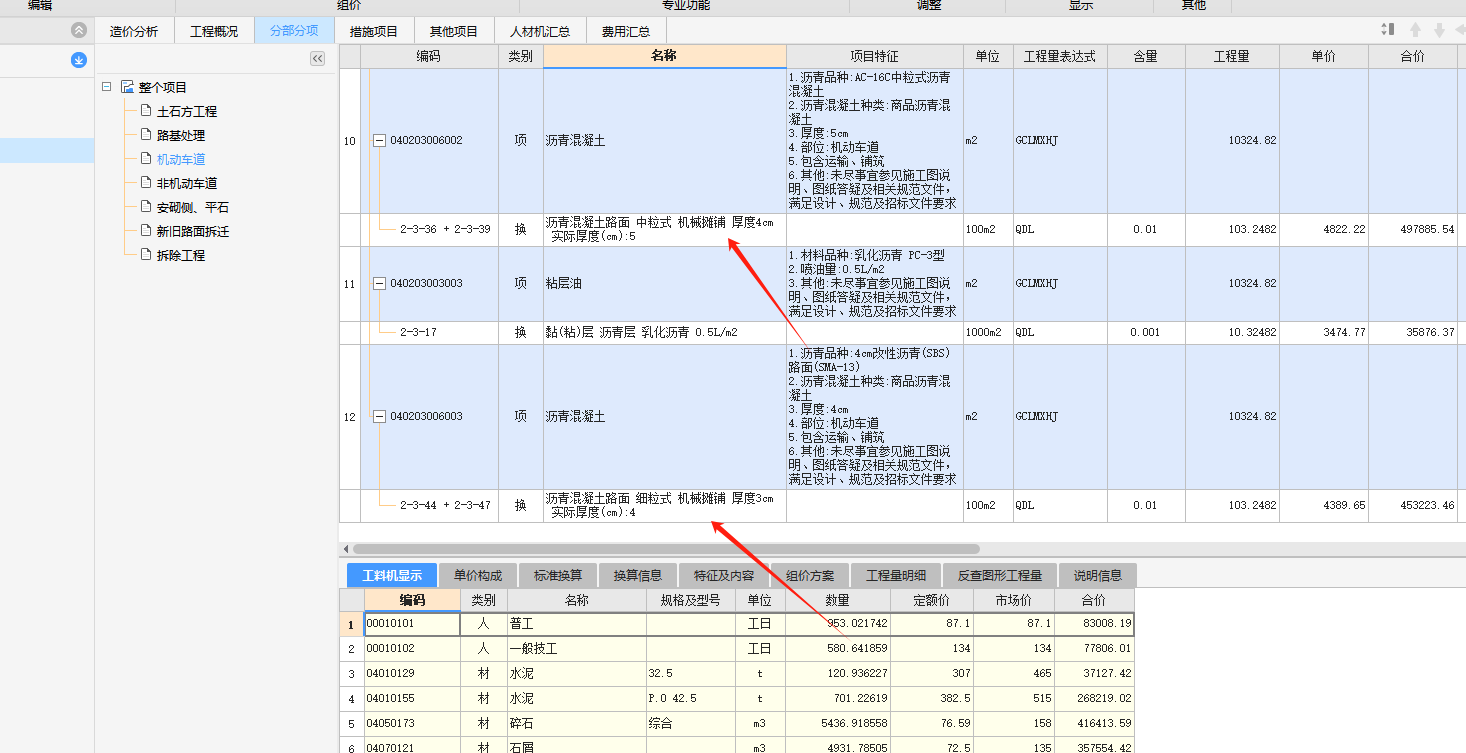Click the 项目特征 column header
Image resolution: width=1466 pixels, height=753 pixels.
[x=874, y=56]
